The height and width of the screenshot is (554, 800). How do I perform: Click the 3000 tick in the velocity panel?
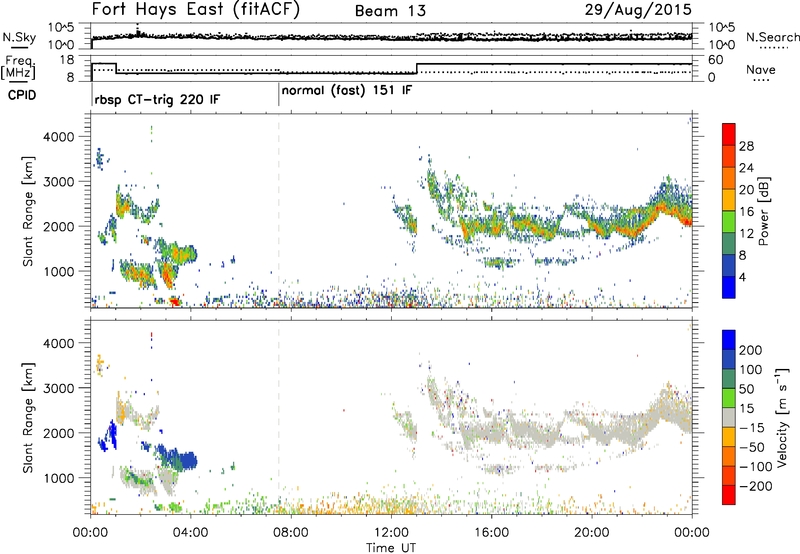pos(59,388)
